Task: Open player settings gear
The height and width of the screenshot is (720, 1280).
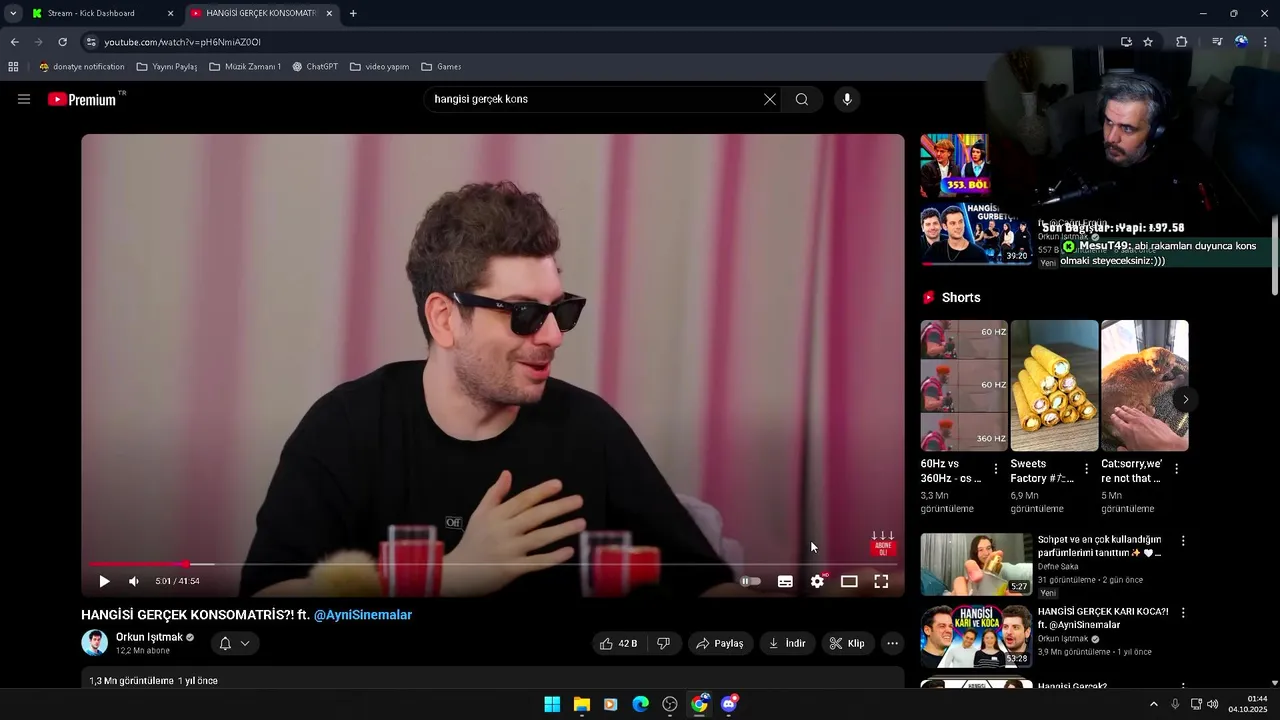Action: pos(818,581)
